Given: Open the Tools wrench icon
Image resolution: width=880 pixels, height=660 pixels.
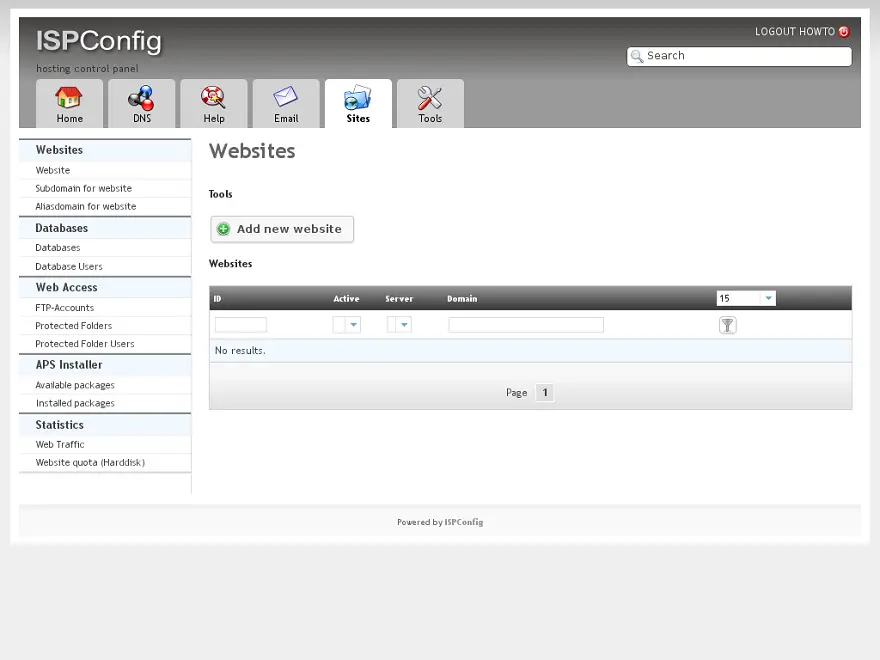Looking at the screenshot, I should click(x=430, y=98).
